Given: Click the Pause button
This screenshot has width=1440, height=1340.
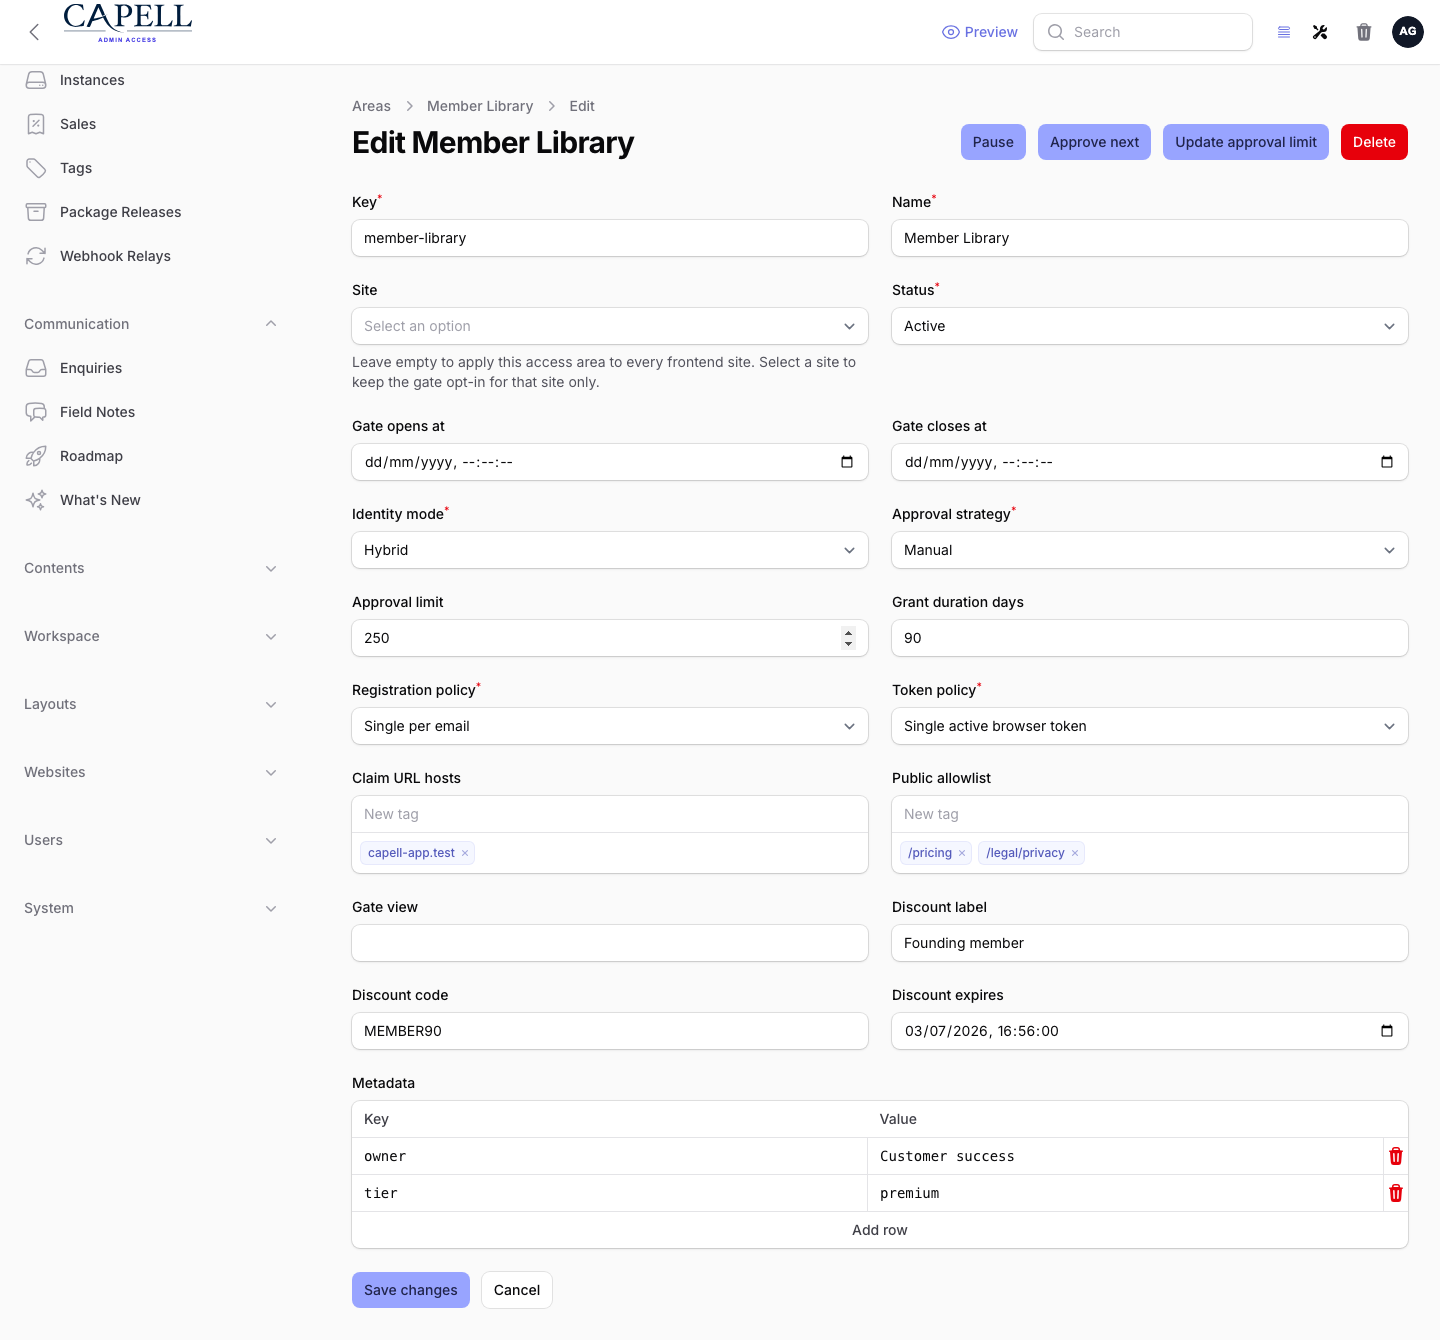Looking at the screenshot, I should pyautogui.click(x=993, y=142).
